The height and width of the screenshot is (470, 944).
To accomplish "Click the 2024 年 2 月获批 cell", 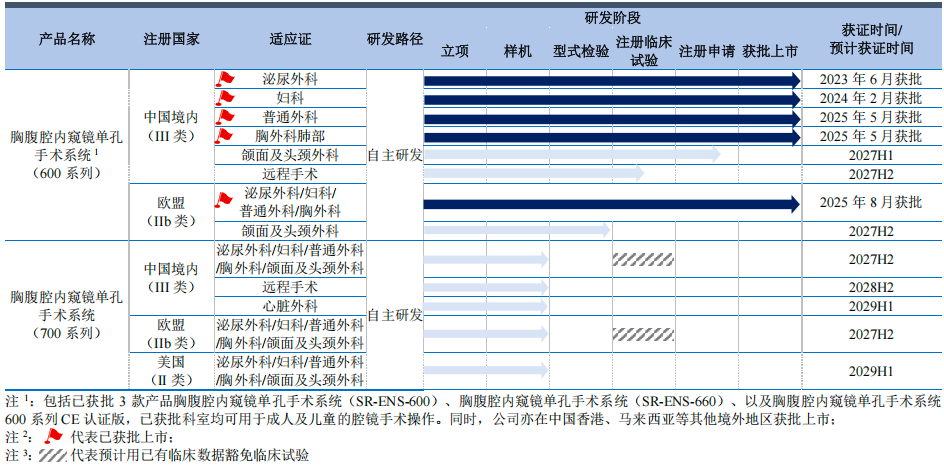I will tap(871, 97).
